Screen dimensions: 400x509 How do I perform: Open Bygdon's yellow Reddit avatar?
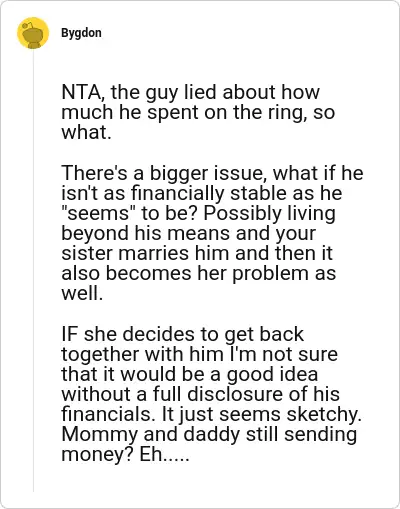click(x=33, y=33)
